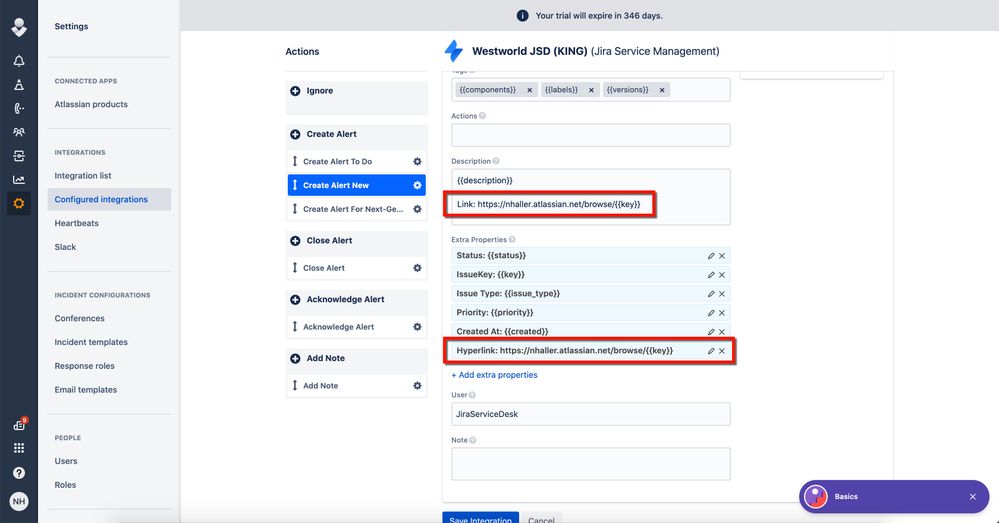Remove the Status extra property
This screenshot has width=999, height=523.
(x=722, y=256)
